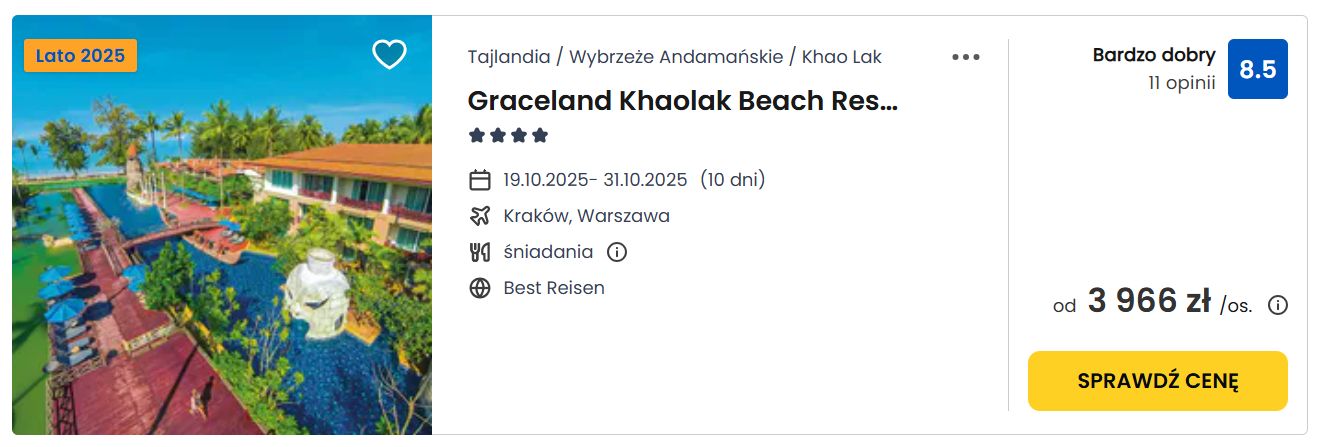Image resolution: width=1322 pixels, height=447 pixels.
Task: Show meal info icon next to śniadania
Action: (617, 252)
